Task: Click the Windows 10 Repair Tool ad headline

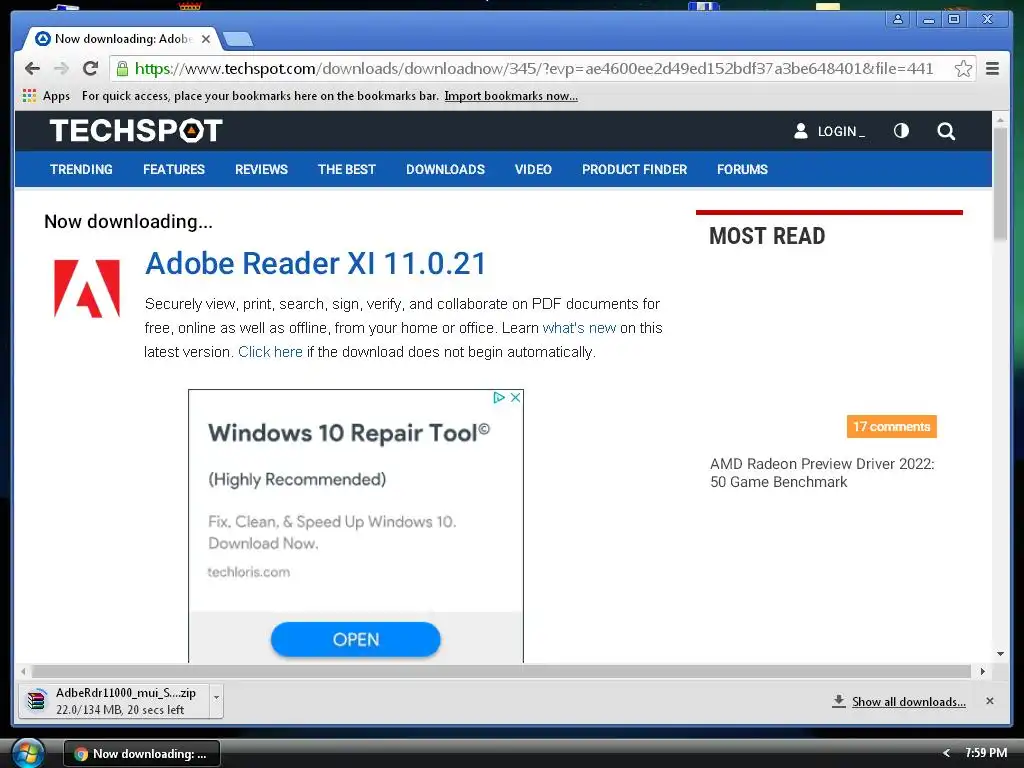Action: [349, 433]
